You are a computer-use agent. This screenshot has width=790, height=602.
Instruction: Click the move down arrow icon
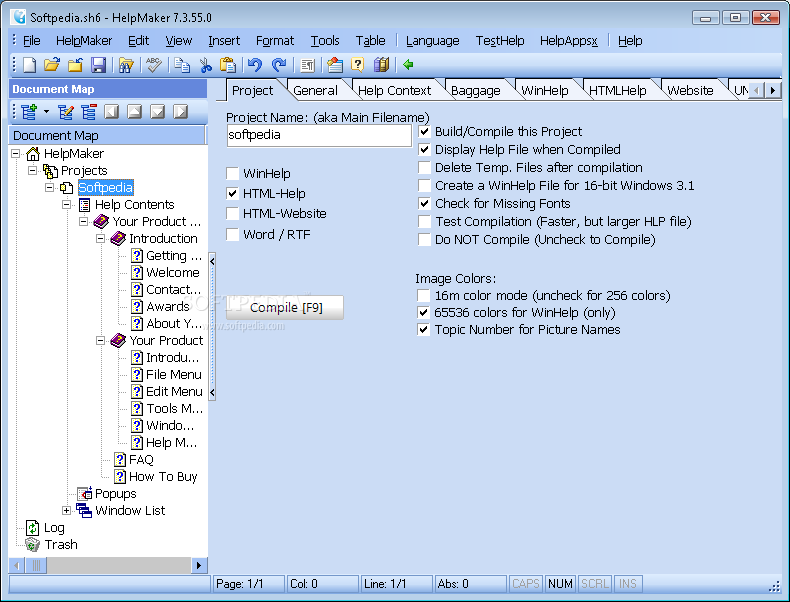(x=158, y=111)
